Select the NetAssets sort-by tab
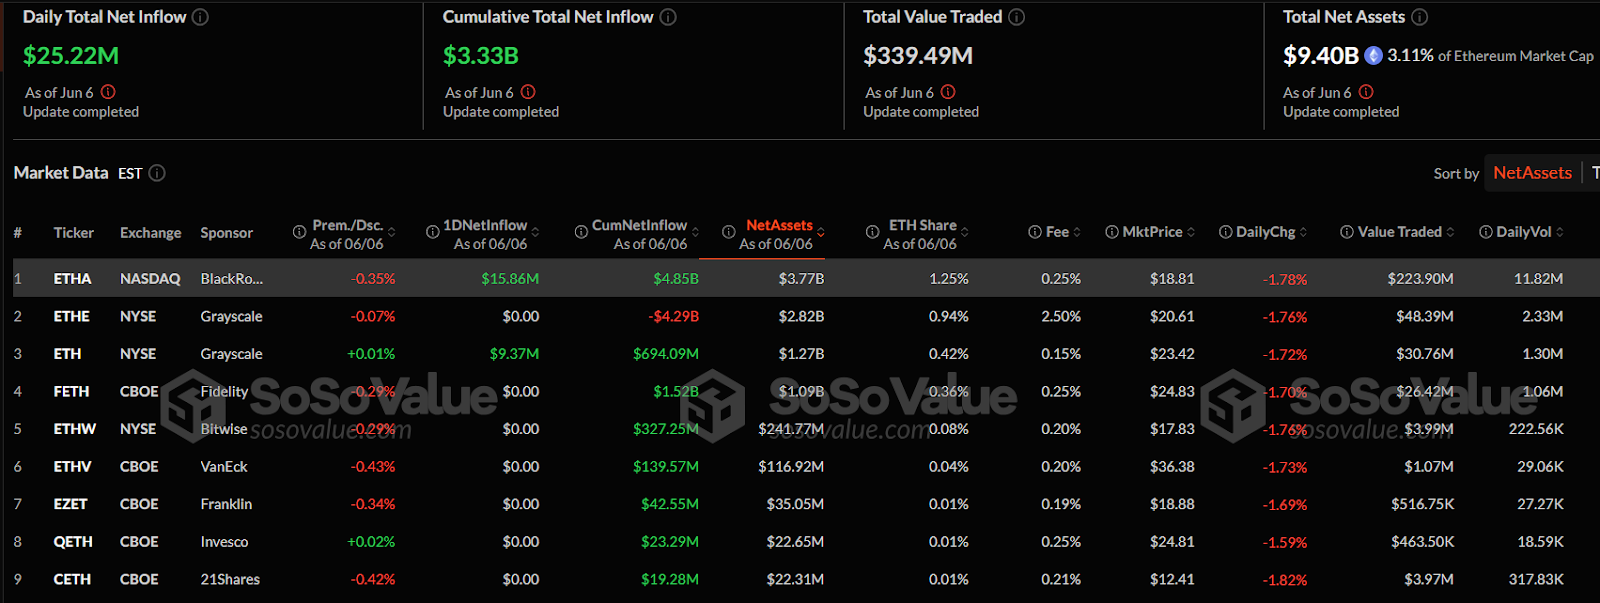Screen dimensions: 1600x603 1532,173
